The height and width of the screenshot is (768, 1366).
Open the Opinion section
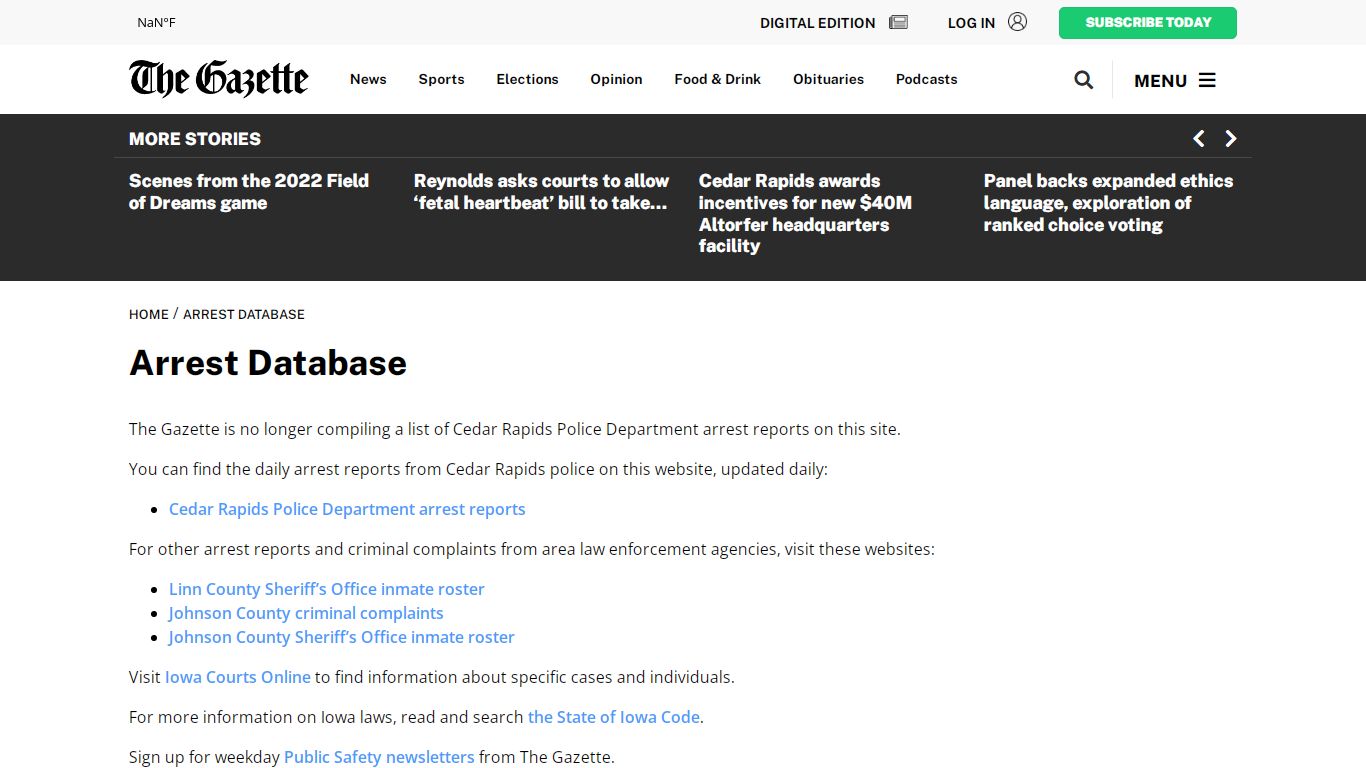point(616,79)
